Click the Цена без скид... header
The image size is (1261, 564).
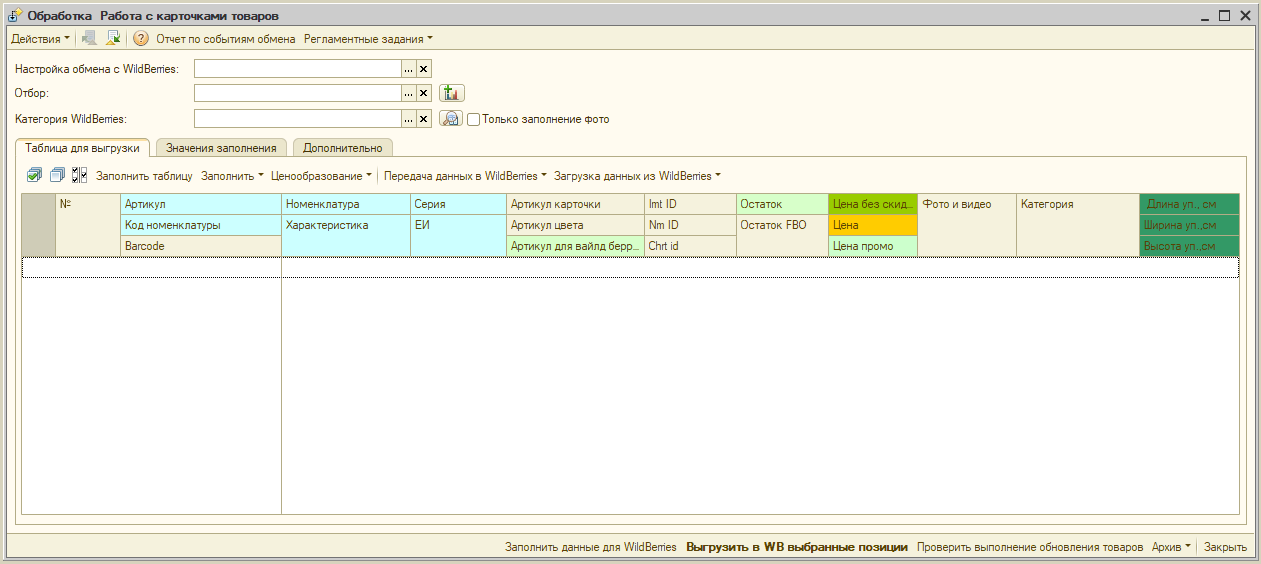873,204
